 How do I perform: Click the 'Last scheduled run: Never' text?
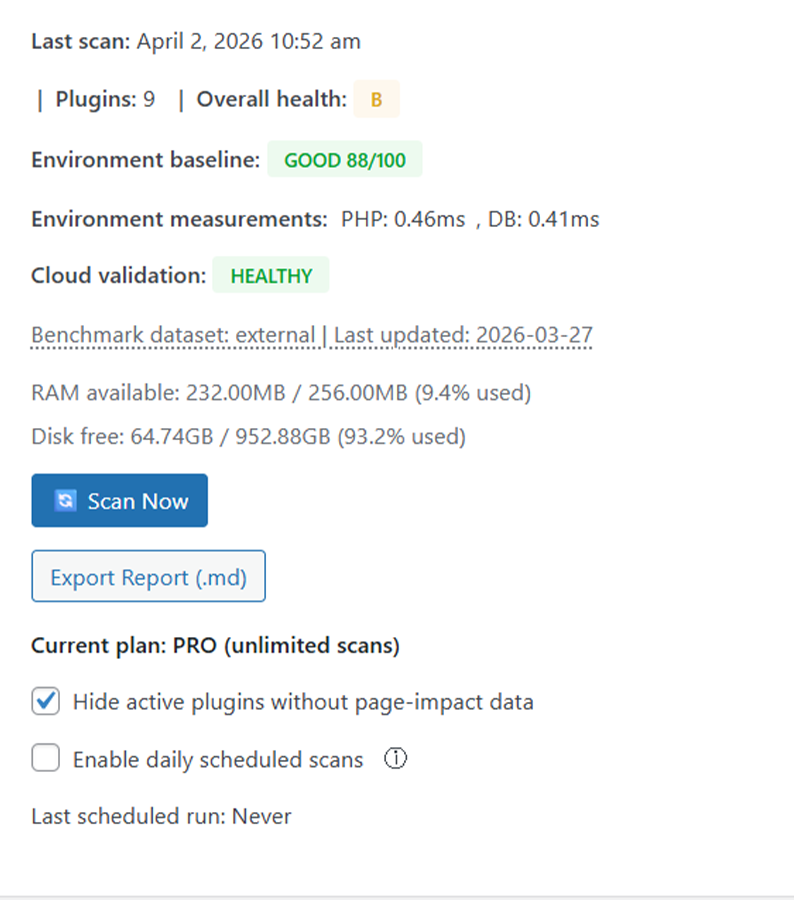click(x=161, y=817)
